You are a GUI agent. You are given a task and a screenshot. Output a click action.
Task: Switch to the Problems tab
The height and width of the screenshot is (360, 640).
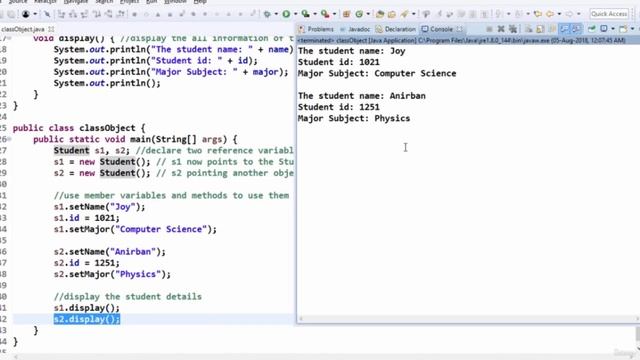pos(316,29)
